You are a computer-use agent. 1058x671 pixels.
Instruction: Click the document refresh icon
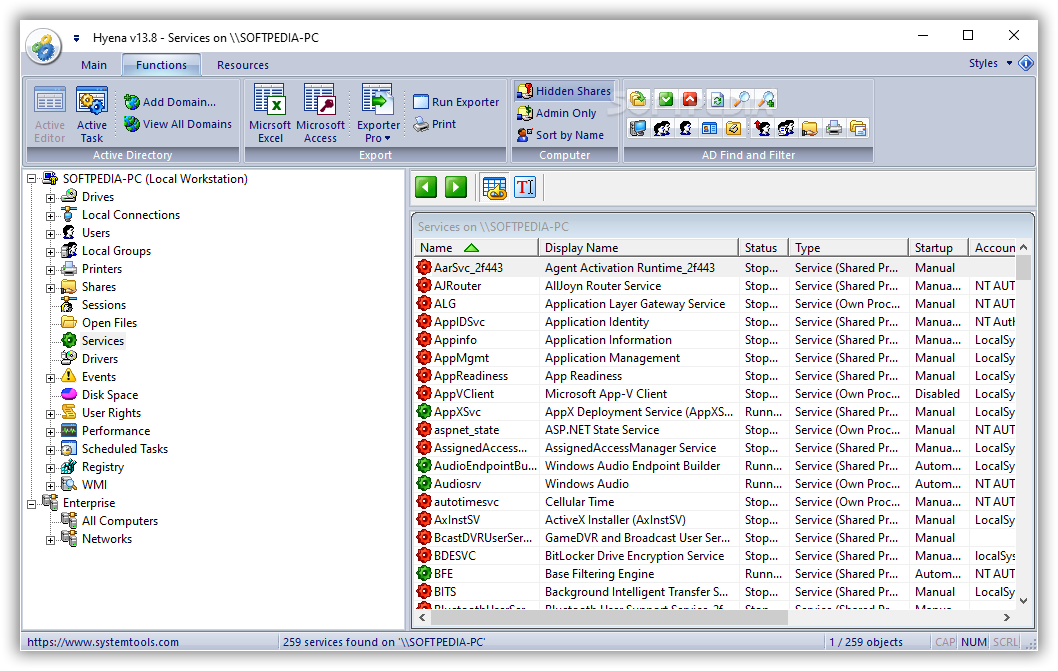pyautogui.click(x=717, y=100)
